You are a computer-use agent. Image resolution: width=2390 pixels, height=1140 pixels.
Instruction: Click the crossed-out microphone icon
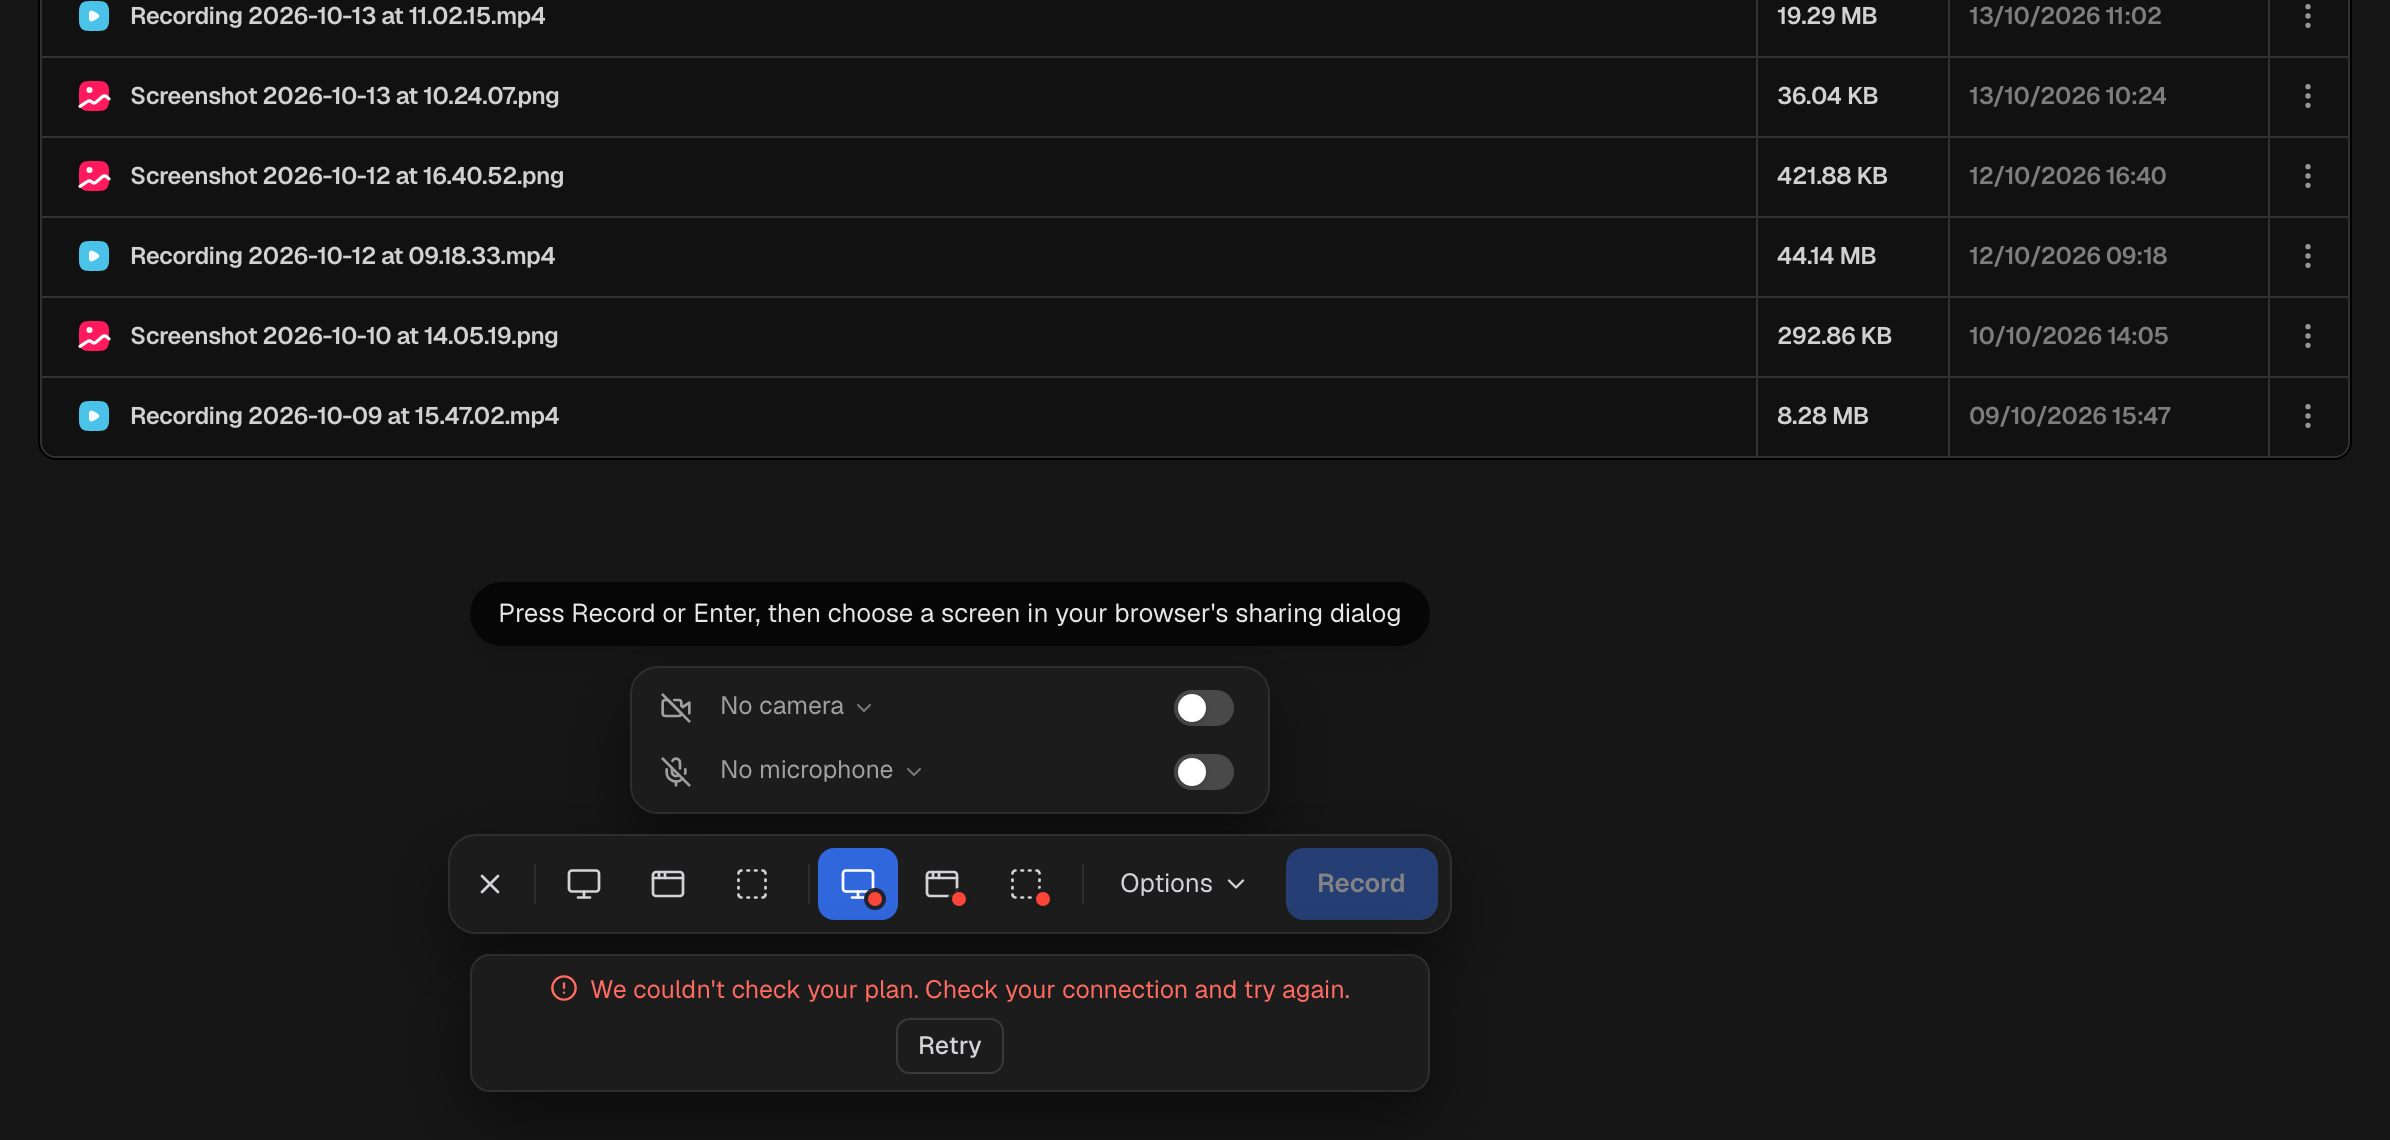click(x=676, y=771)
